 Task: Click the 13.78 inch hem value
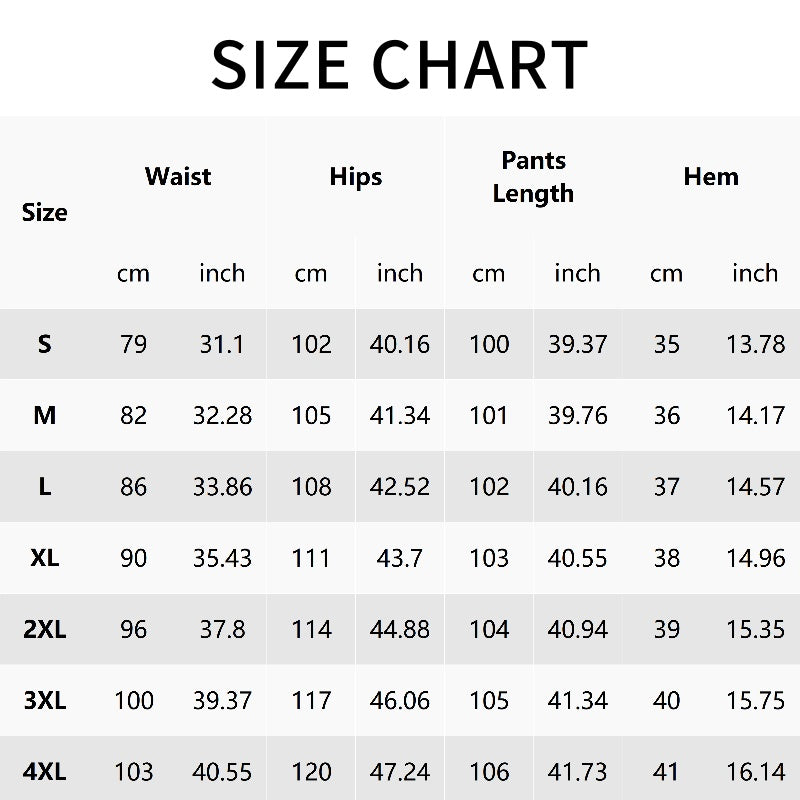[755, 344]
